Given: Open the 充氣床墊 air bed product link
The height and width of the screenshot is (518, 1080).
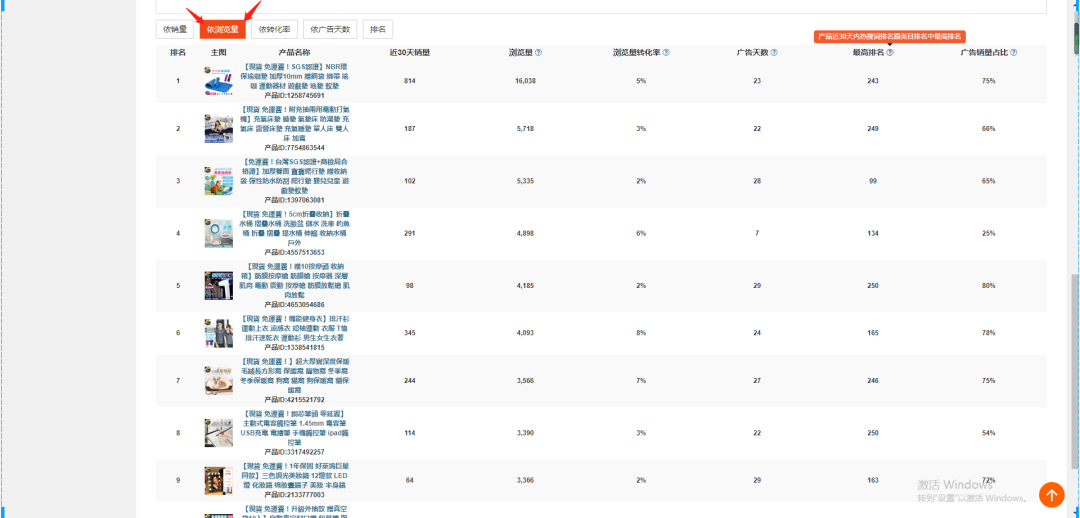Looking at the screenshot, I should (x=295, y=124).
